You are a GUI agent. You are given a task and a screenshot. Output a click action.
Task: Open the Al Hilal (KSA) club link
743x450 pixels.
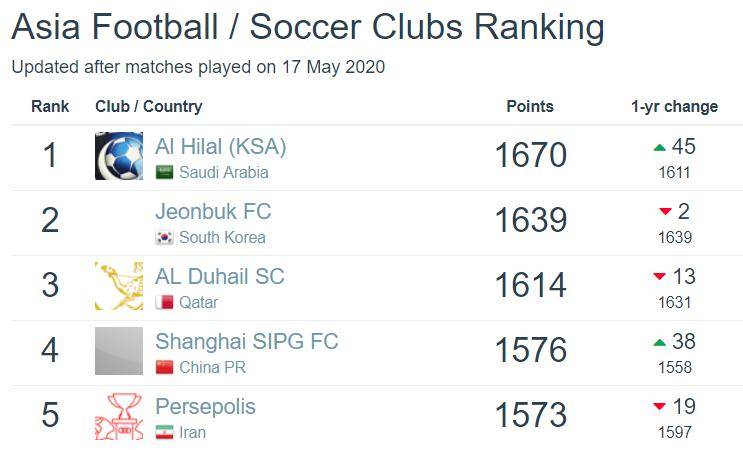click(221, 146)
